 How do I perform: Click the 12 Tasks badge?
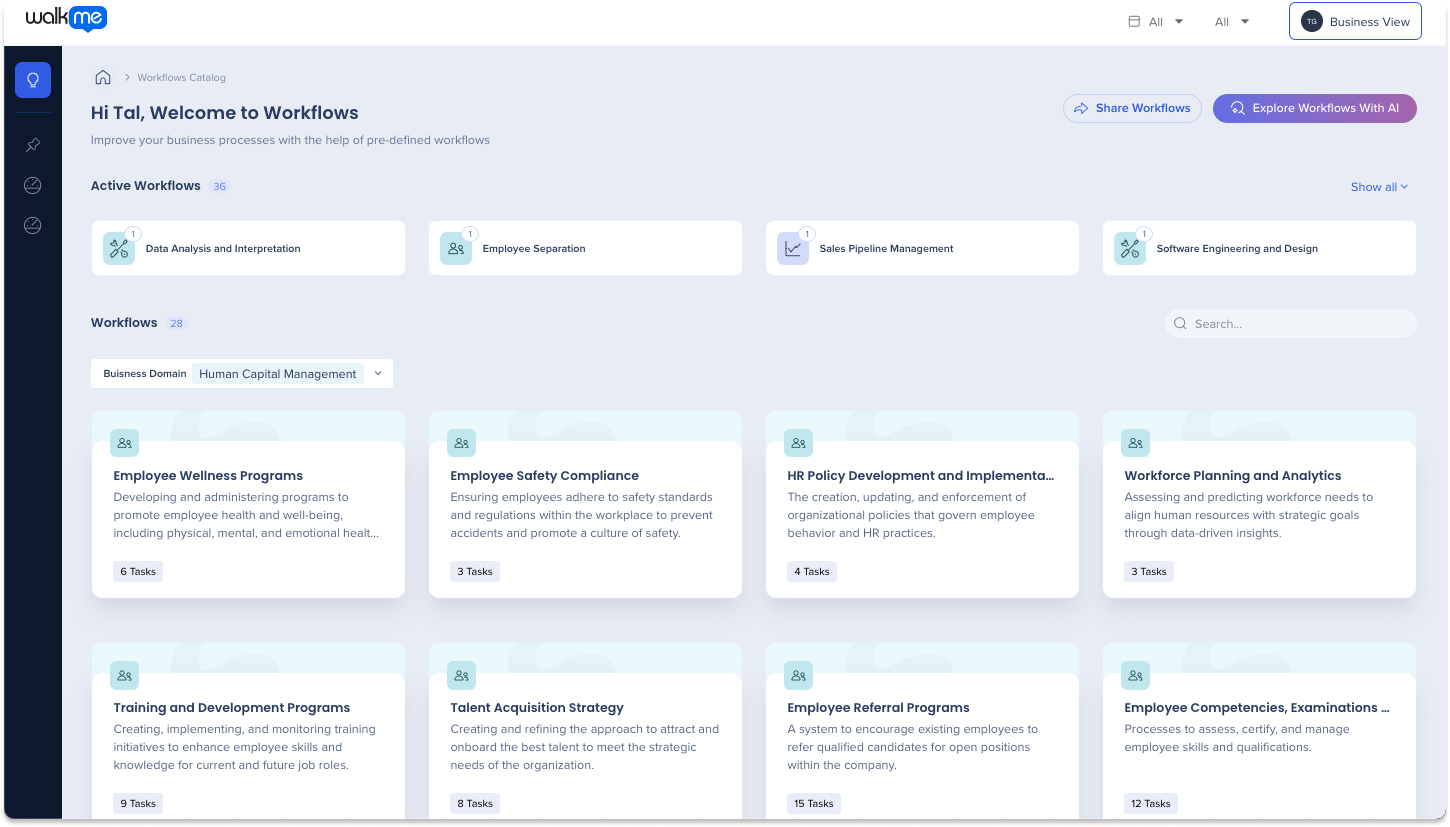[x=1151, y=804]
